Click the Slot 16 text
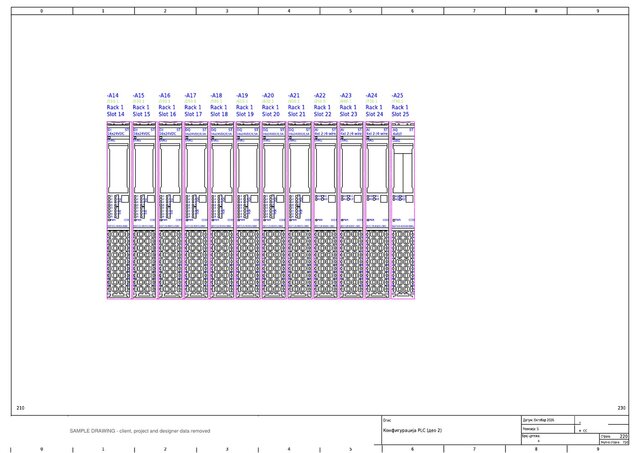 (x=167, y=114)
